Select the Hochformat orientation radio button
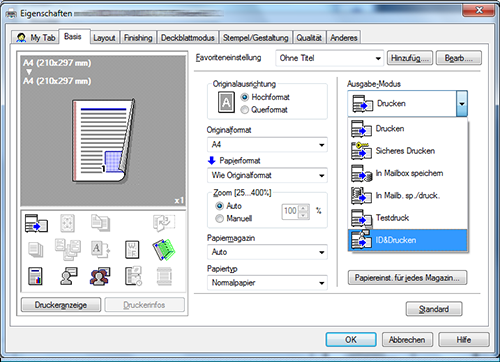Viewport: 500px width, 362px height. 245,97
